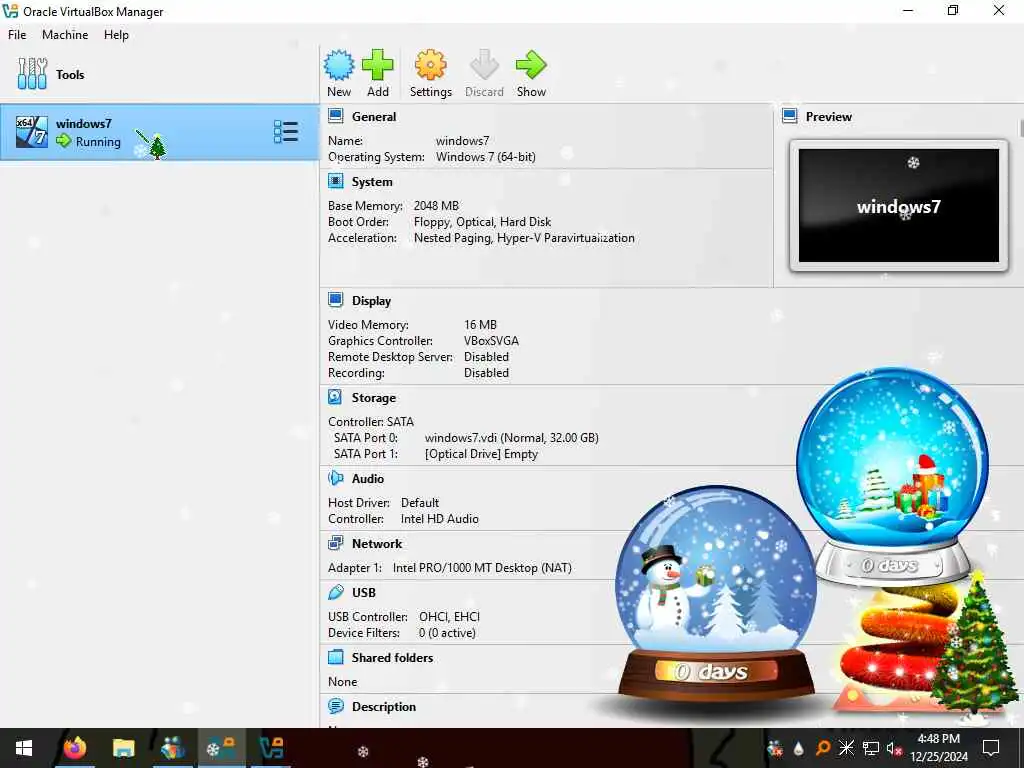Image resolution: width=1024 pixels, height=768 pixels.
Task: Open the Shared folders header link
Action: point(392,658)
